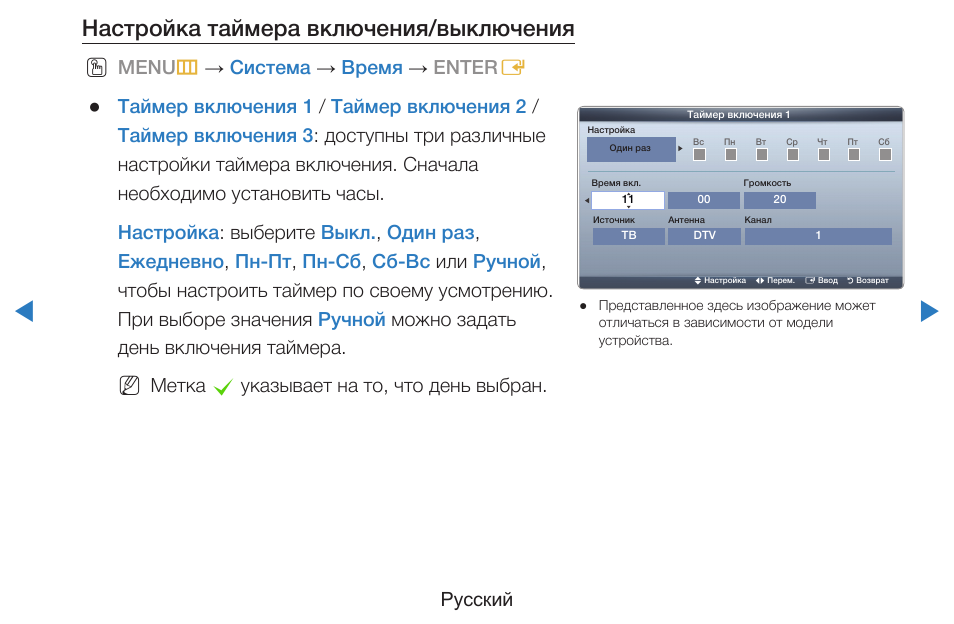Click the Возврат return icon
This screenshot has width=954, height=624.
852,281
